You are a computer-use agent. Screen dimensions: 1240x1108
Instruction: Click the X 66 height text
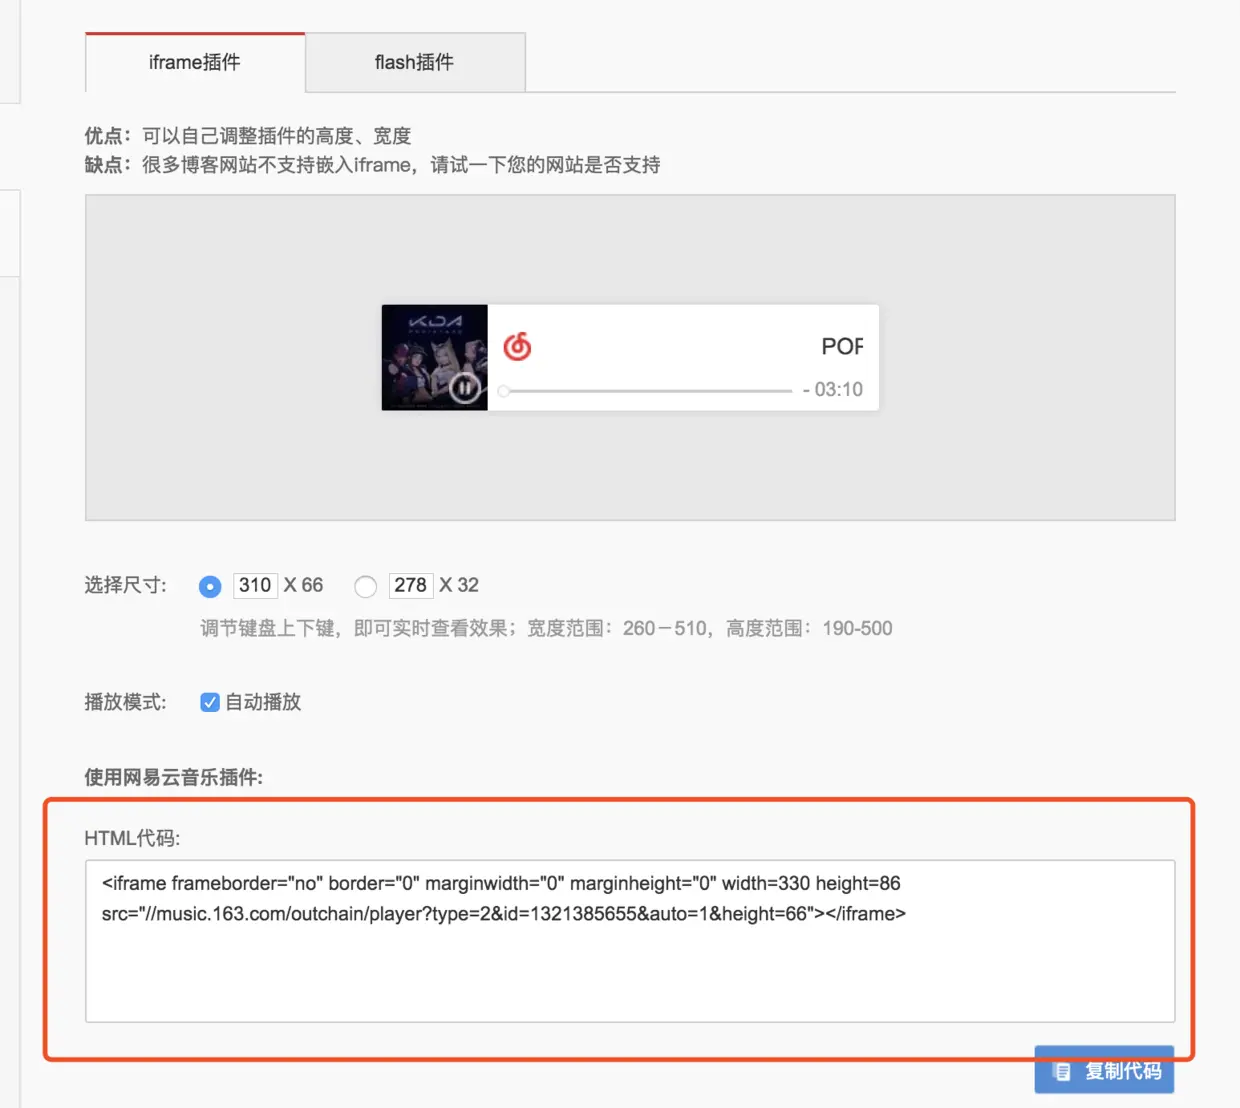(303, 585)
